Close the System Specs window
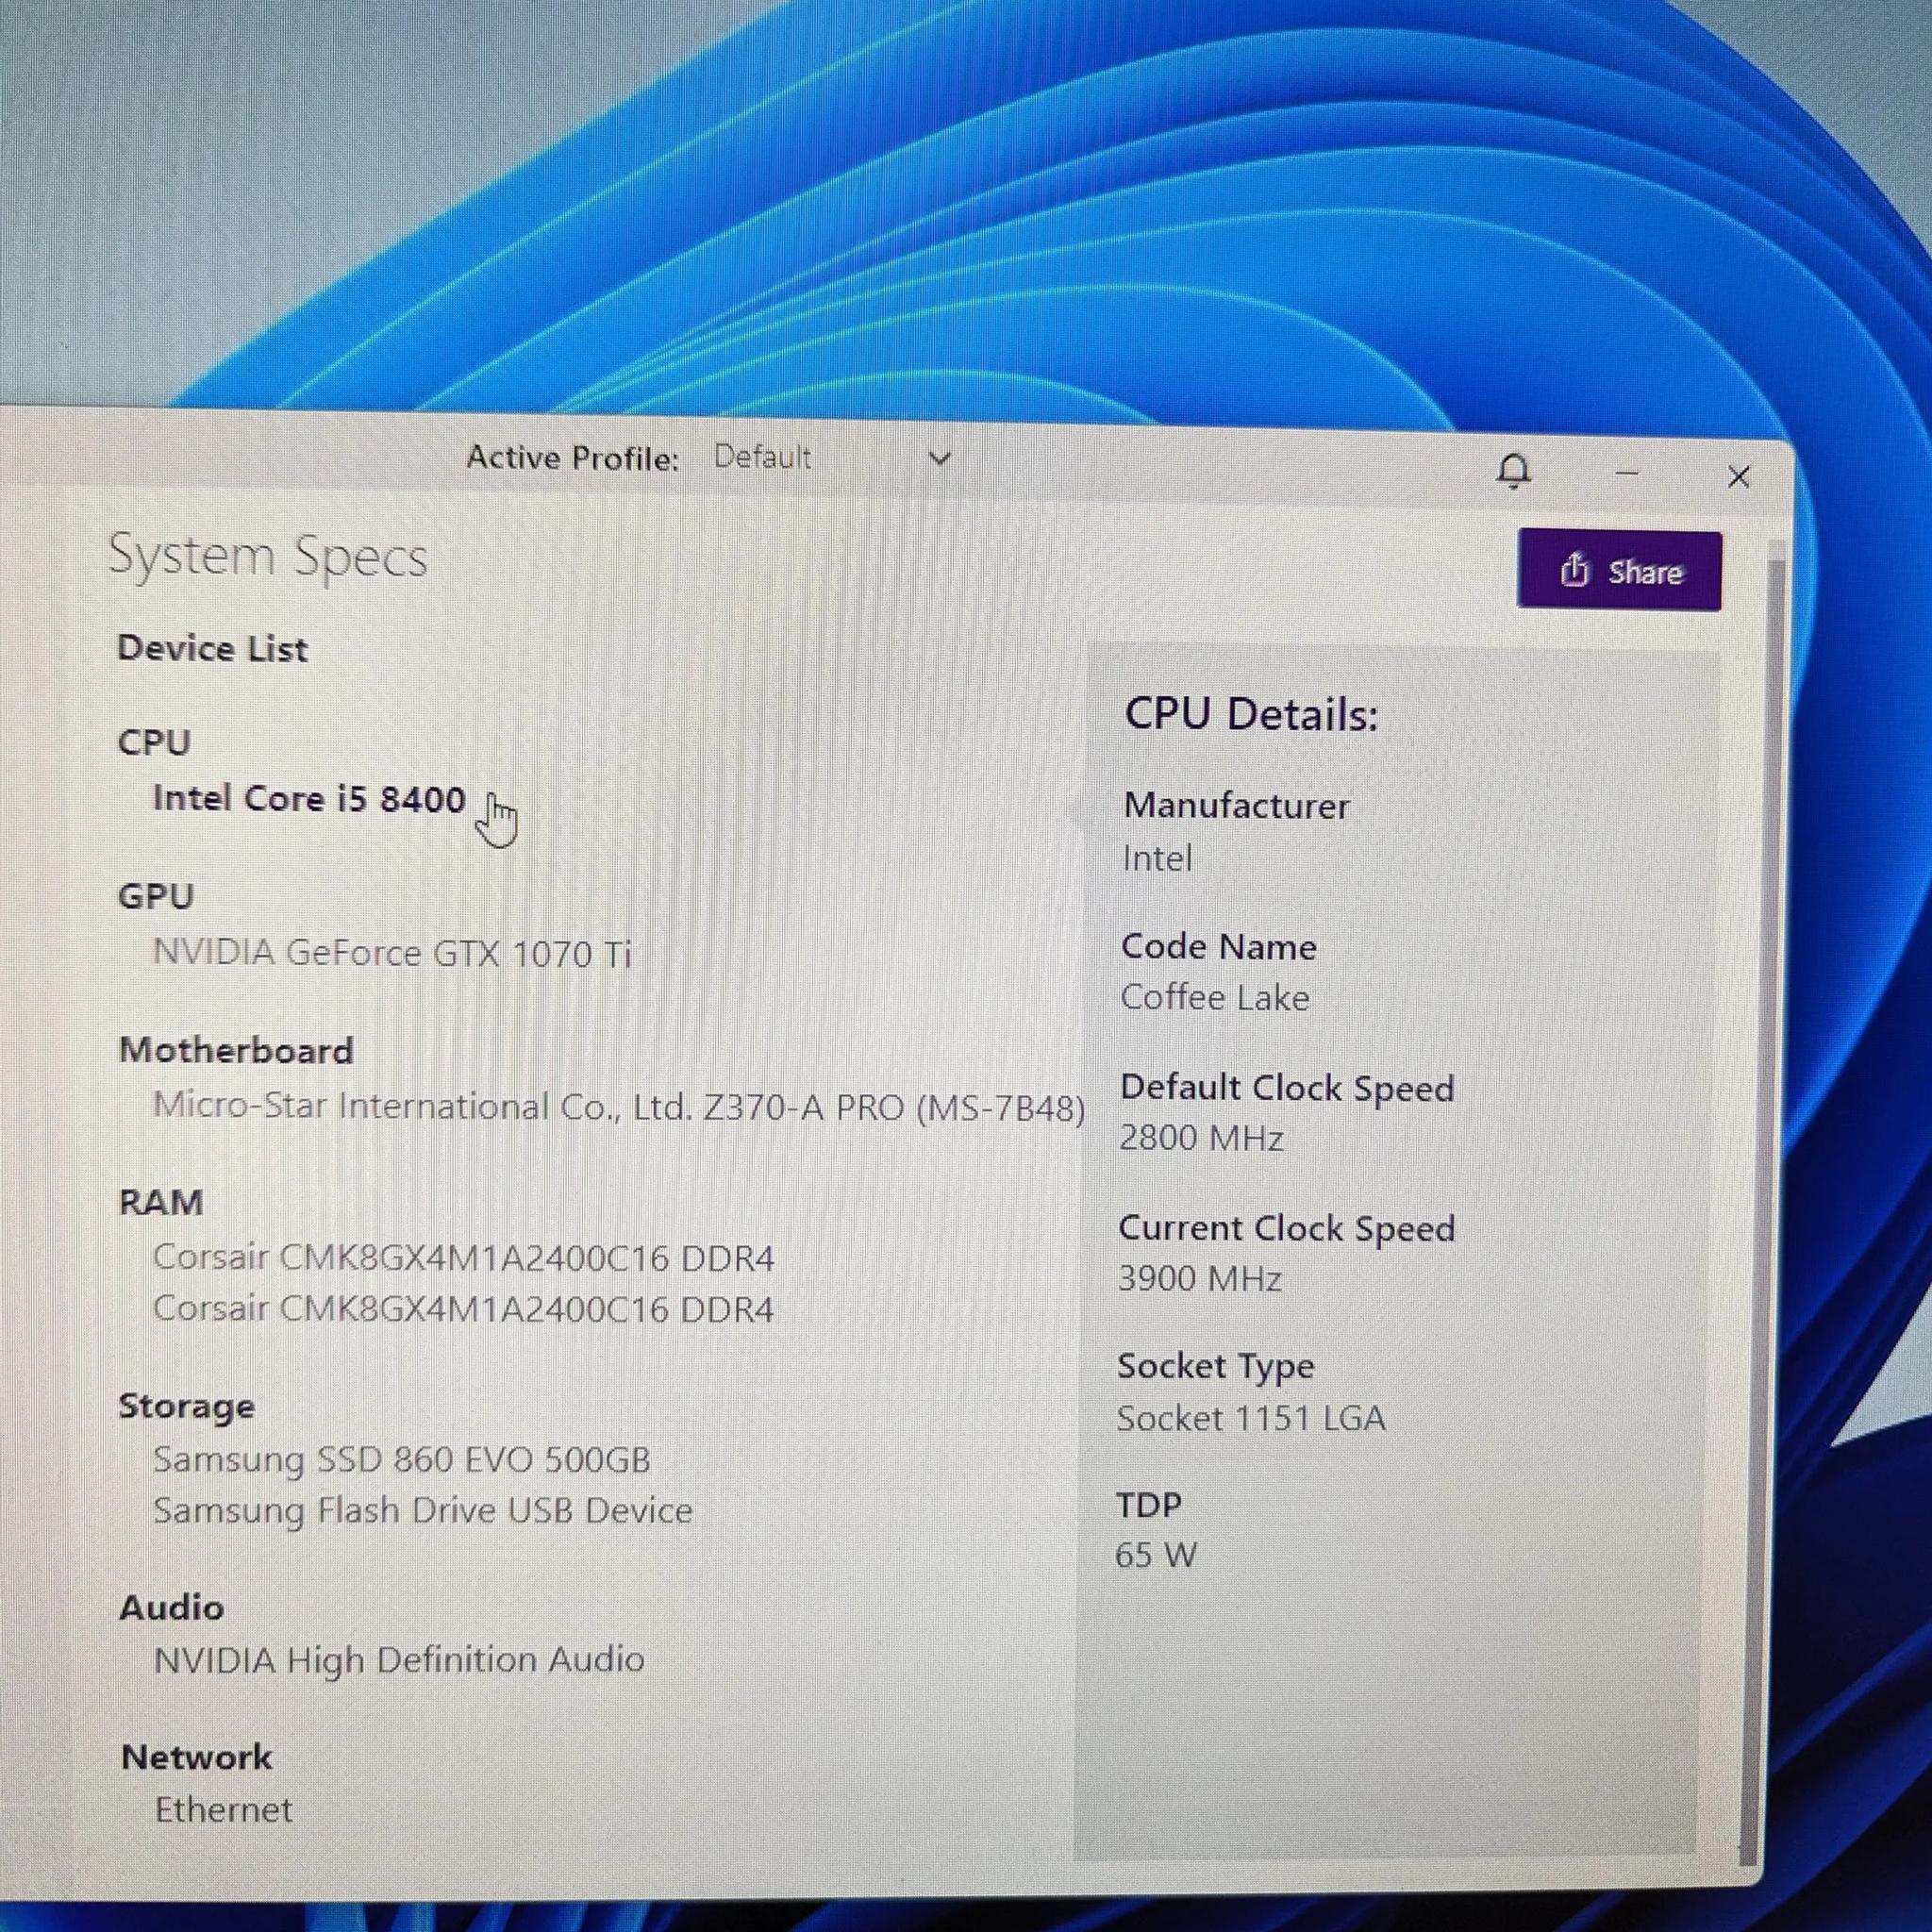 pyautogui.click(x=1738, y=476)
